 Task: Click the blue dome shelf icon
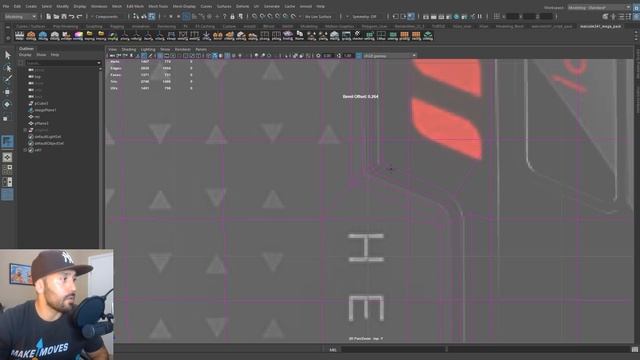[43, 36]
